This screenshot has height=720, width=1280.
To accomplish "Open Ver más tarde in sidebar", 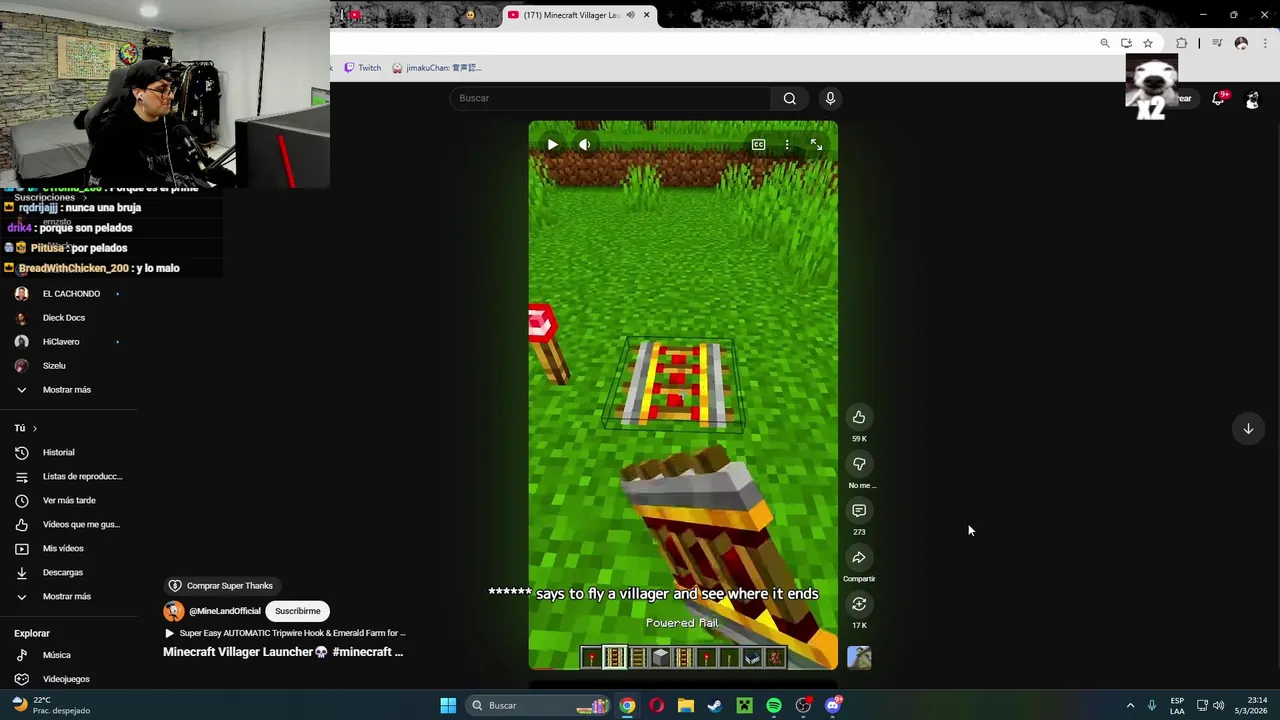I will 68,501.
